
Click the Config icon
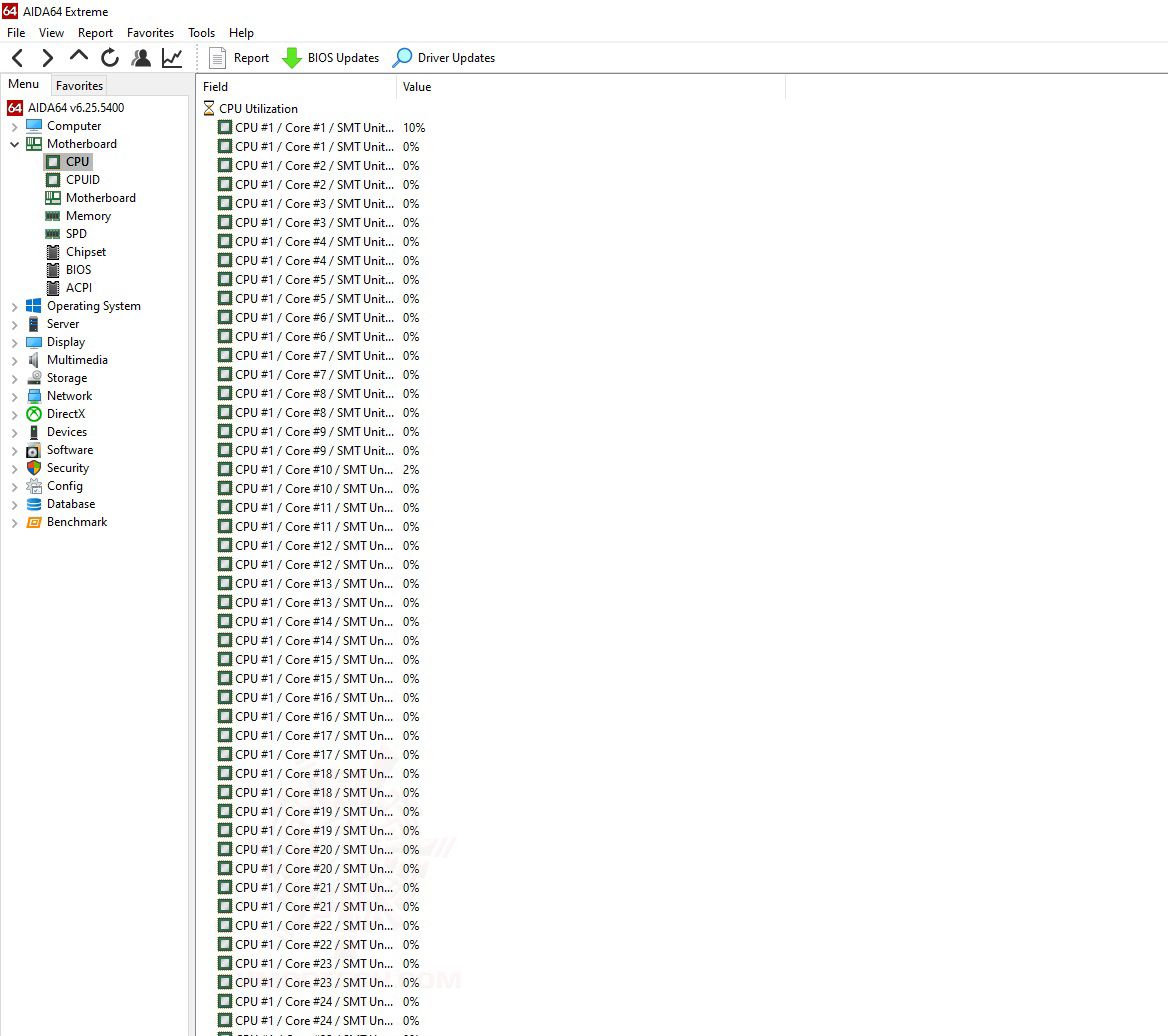coord(34,486)
